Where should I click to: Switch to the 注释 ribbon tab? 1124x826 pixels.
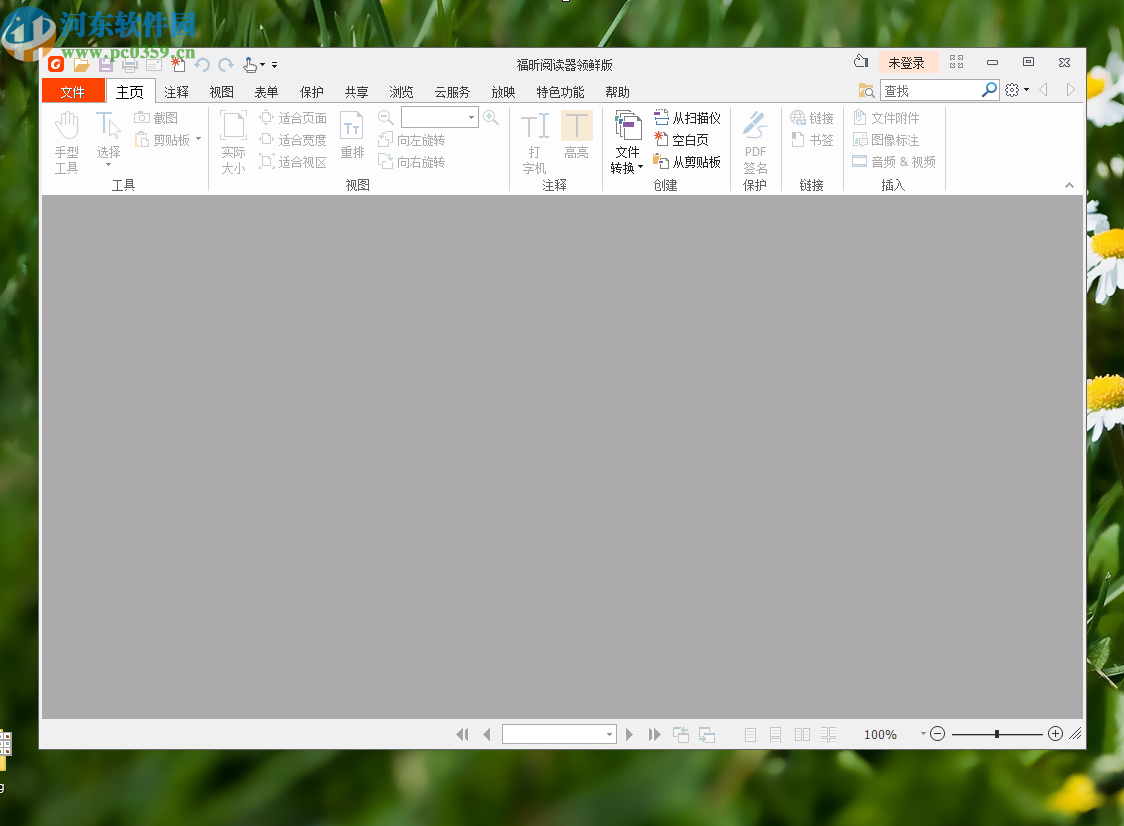click(x=176, y=92)
